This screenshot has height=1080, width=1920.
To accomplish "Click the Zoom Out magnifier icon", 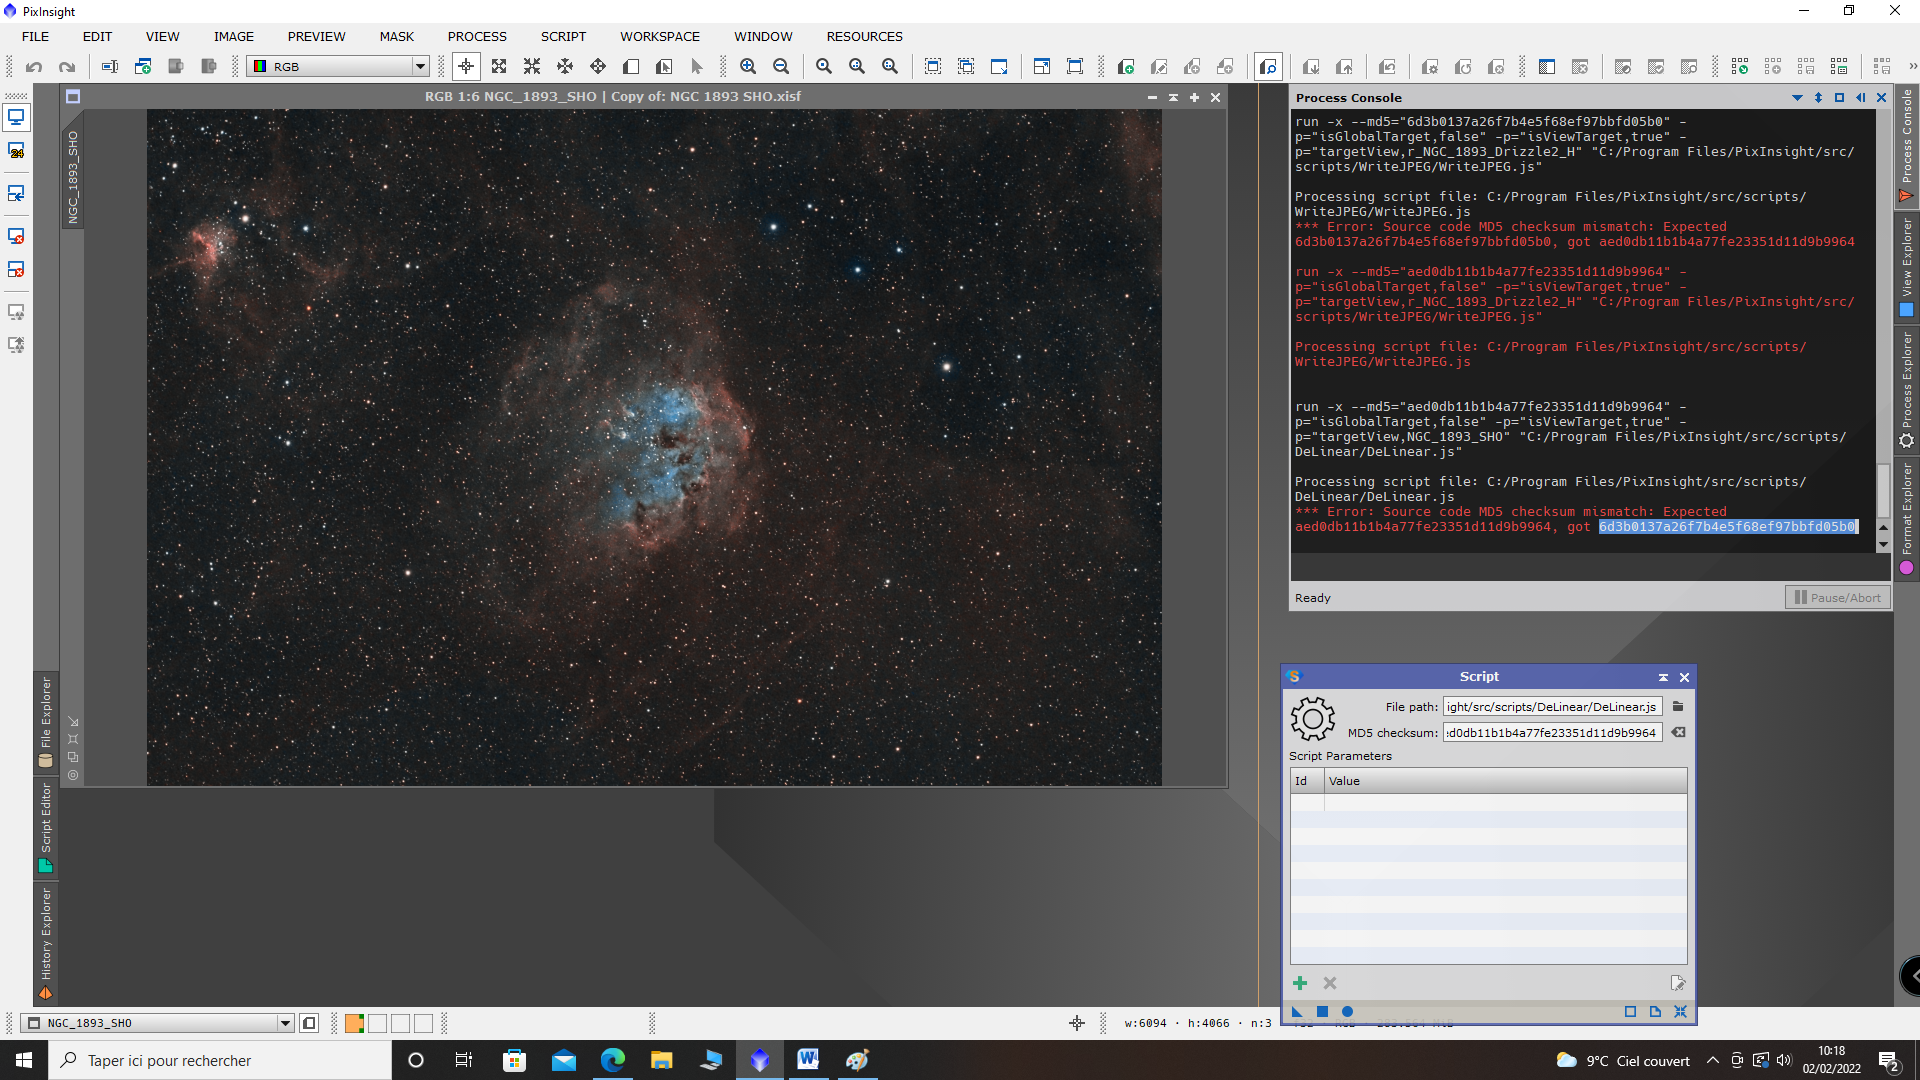I will click(x=781, y=67).
